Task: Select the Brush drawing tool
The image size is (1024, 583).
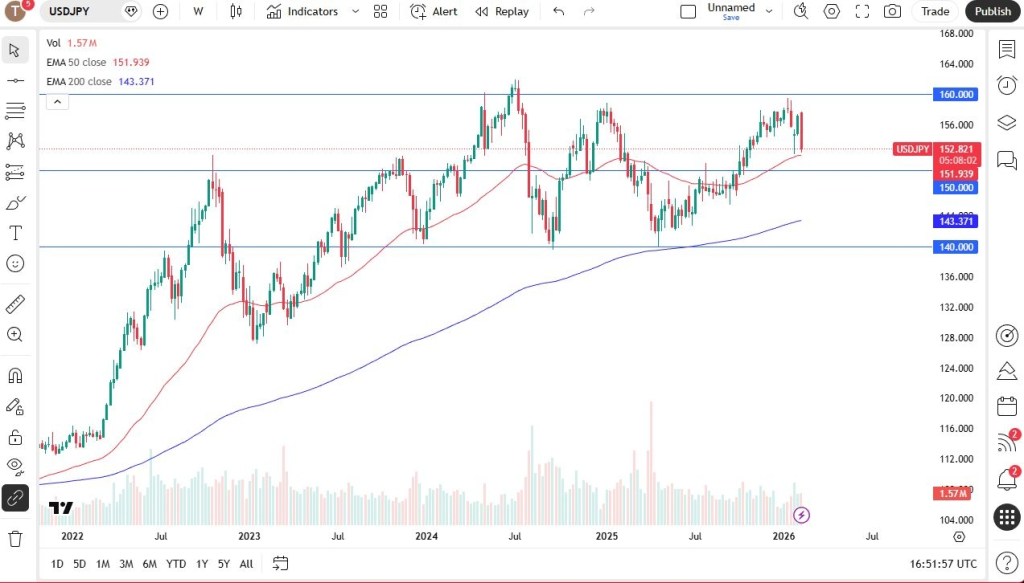Action: (x=15, y=203)
